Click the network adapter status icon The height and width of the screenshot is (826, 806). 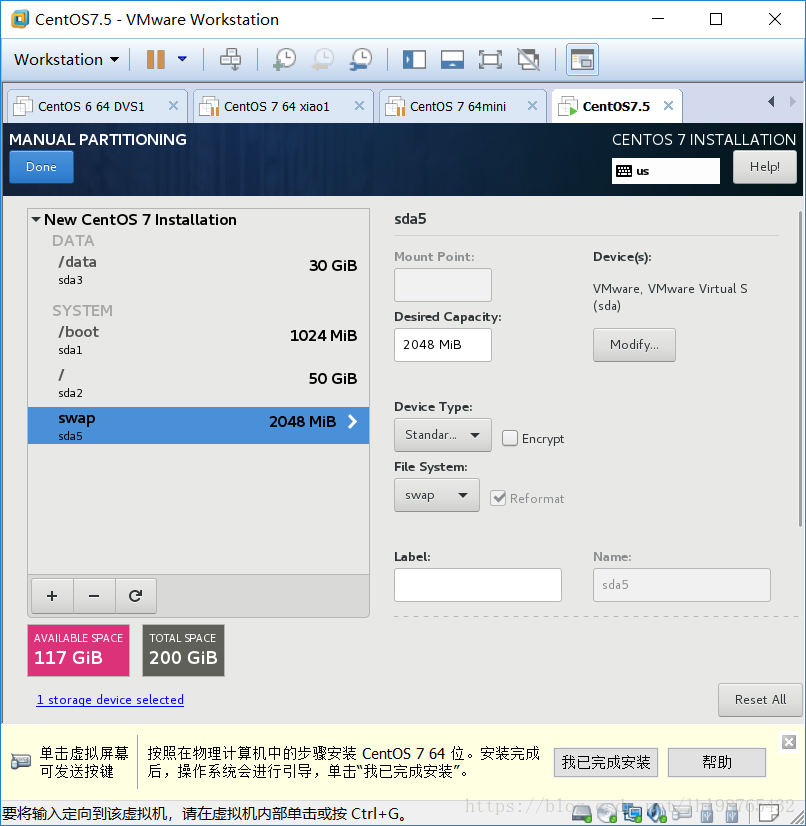coord(632,813)
